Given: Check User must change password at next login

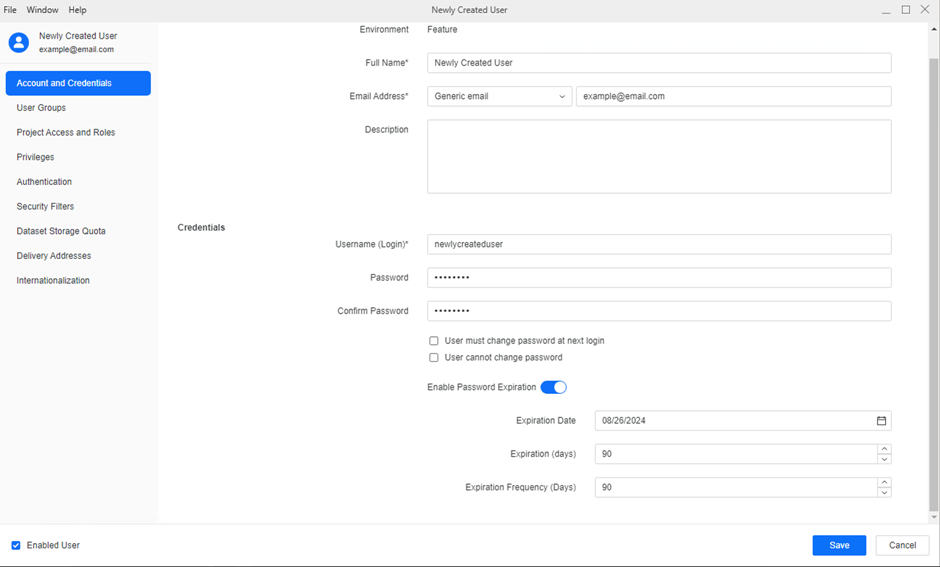Looking at the screenshot, I should tap(434, 341).
